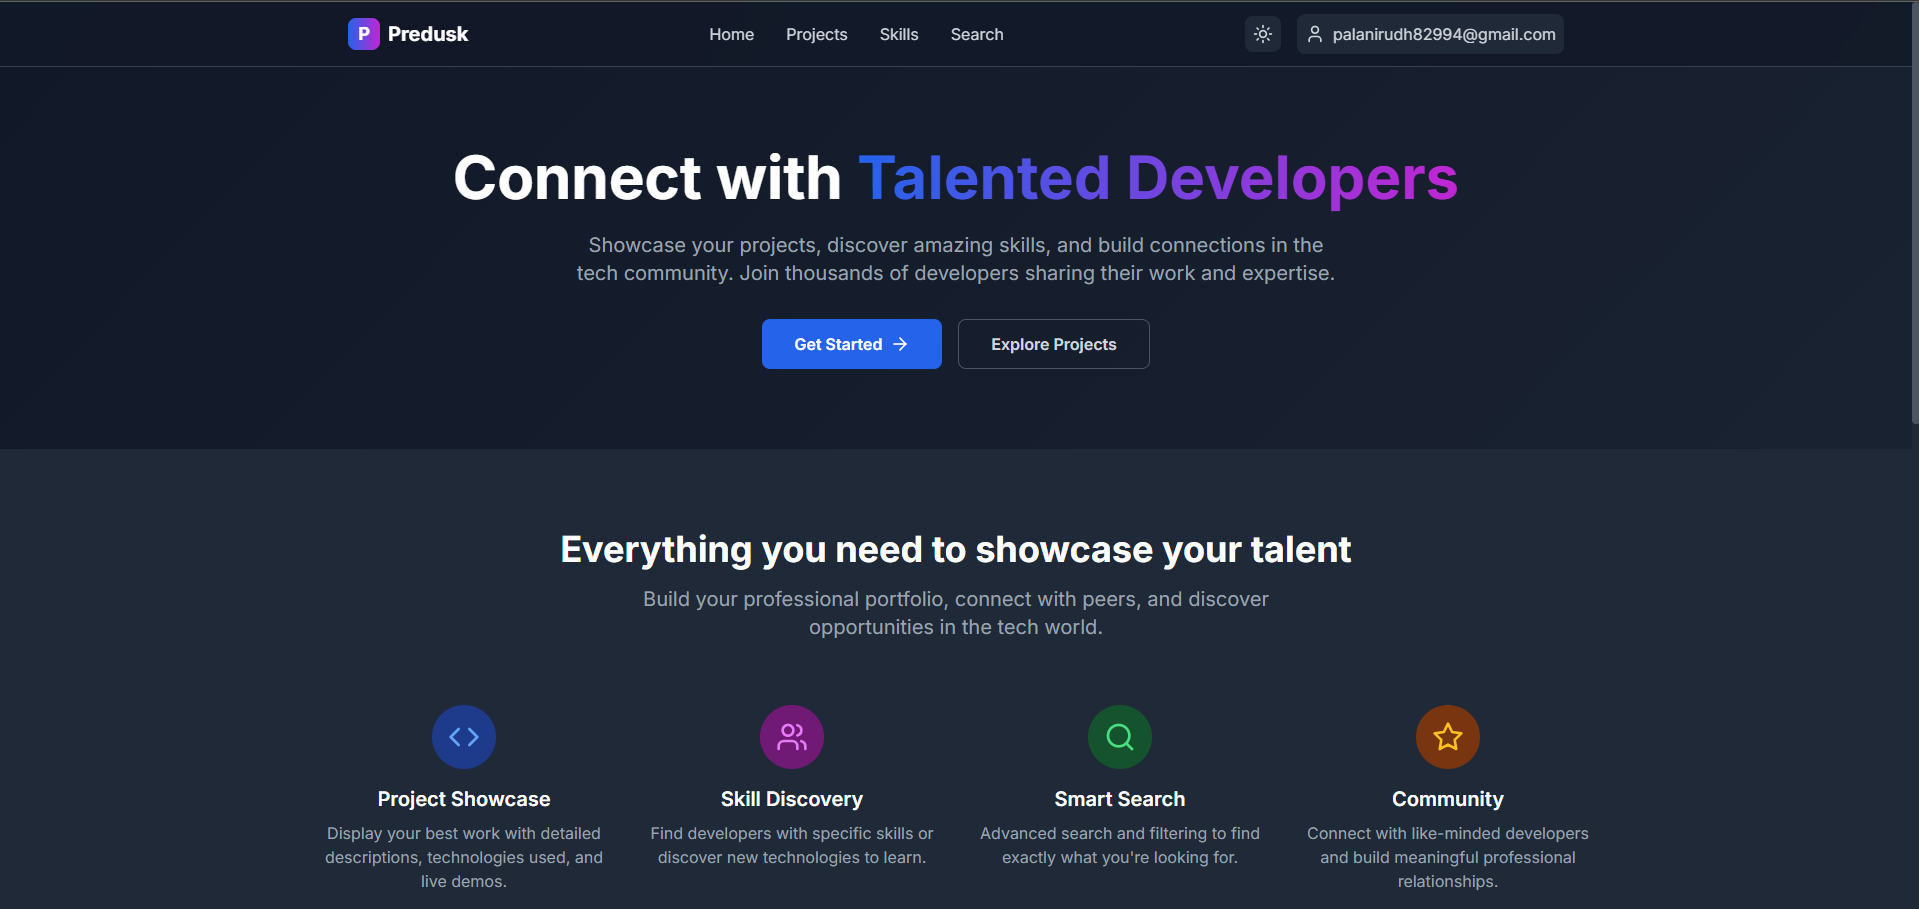Switch to the Projects nav item
The width and height of the screenshot is (1919, 909).
point(816,34)
